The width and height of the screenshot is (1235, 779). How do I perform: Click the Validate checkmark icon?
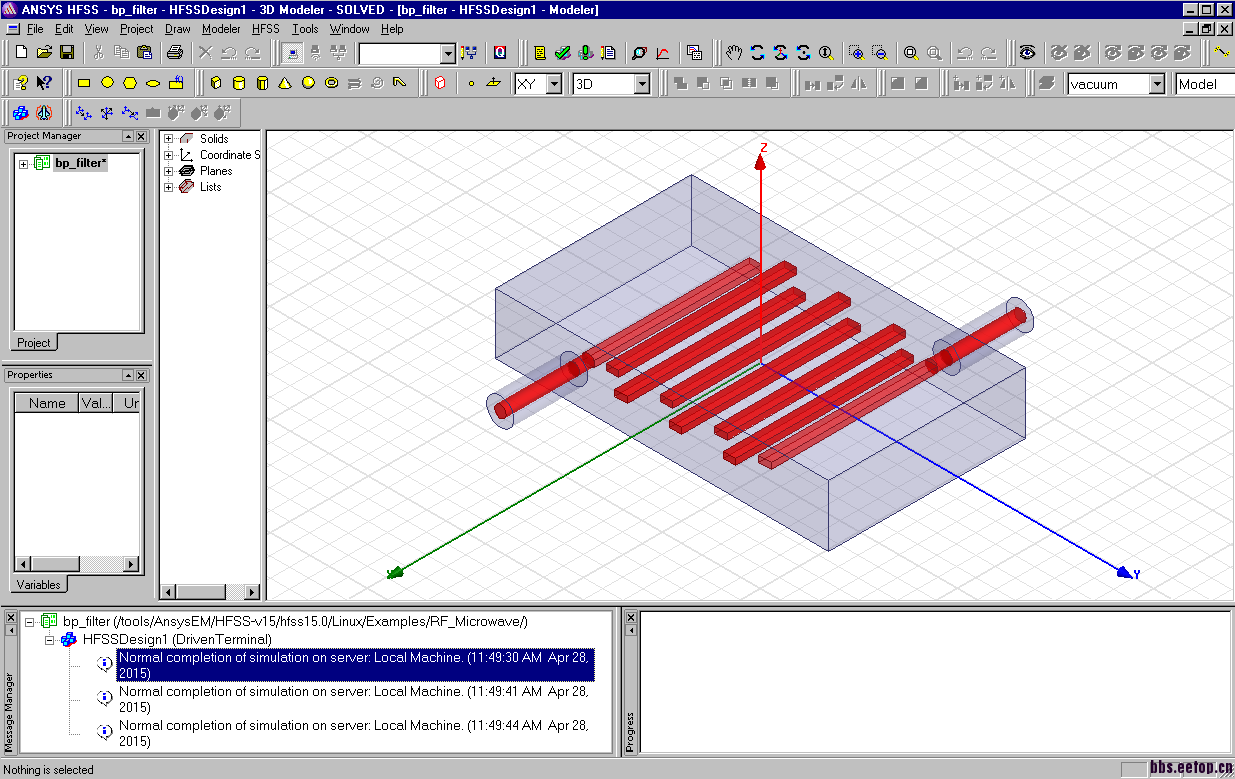coord(563,53)
